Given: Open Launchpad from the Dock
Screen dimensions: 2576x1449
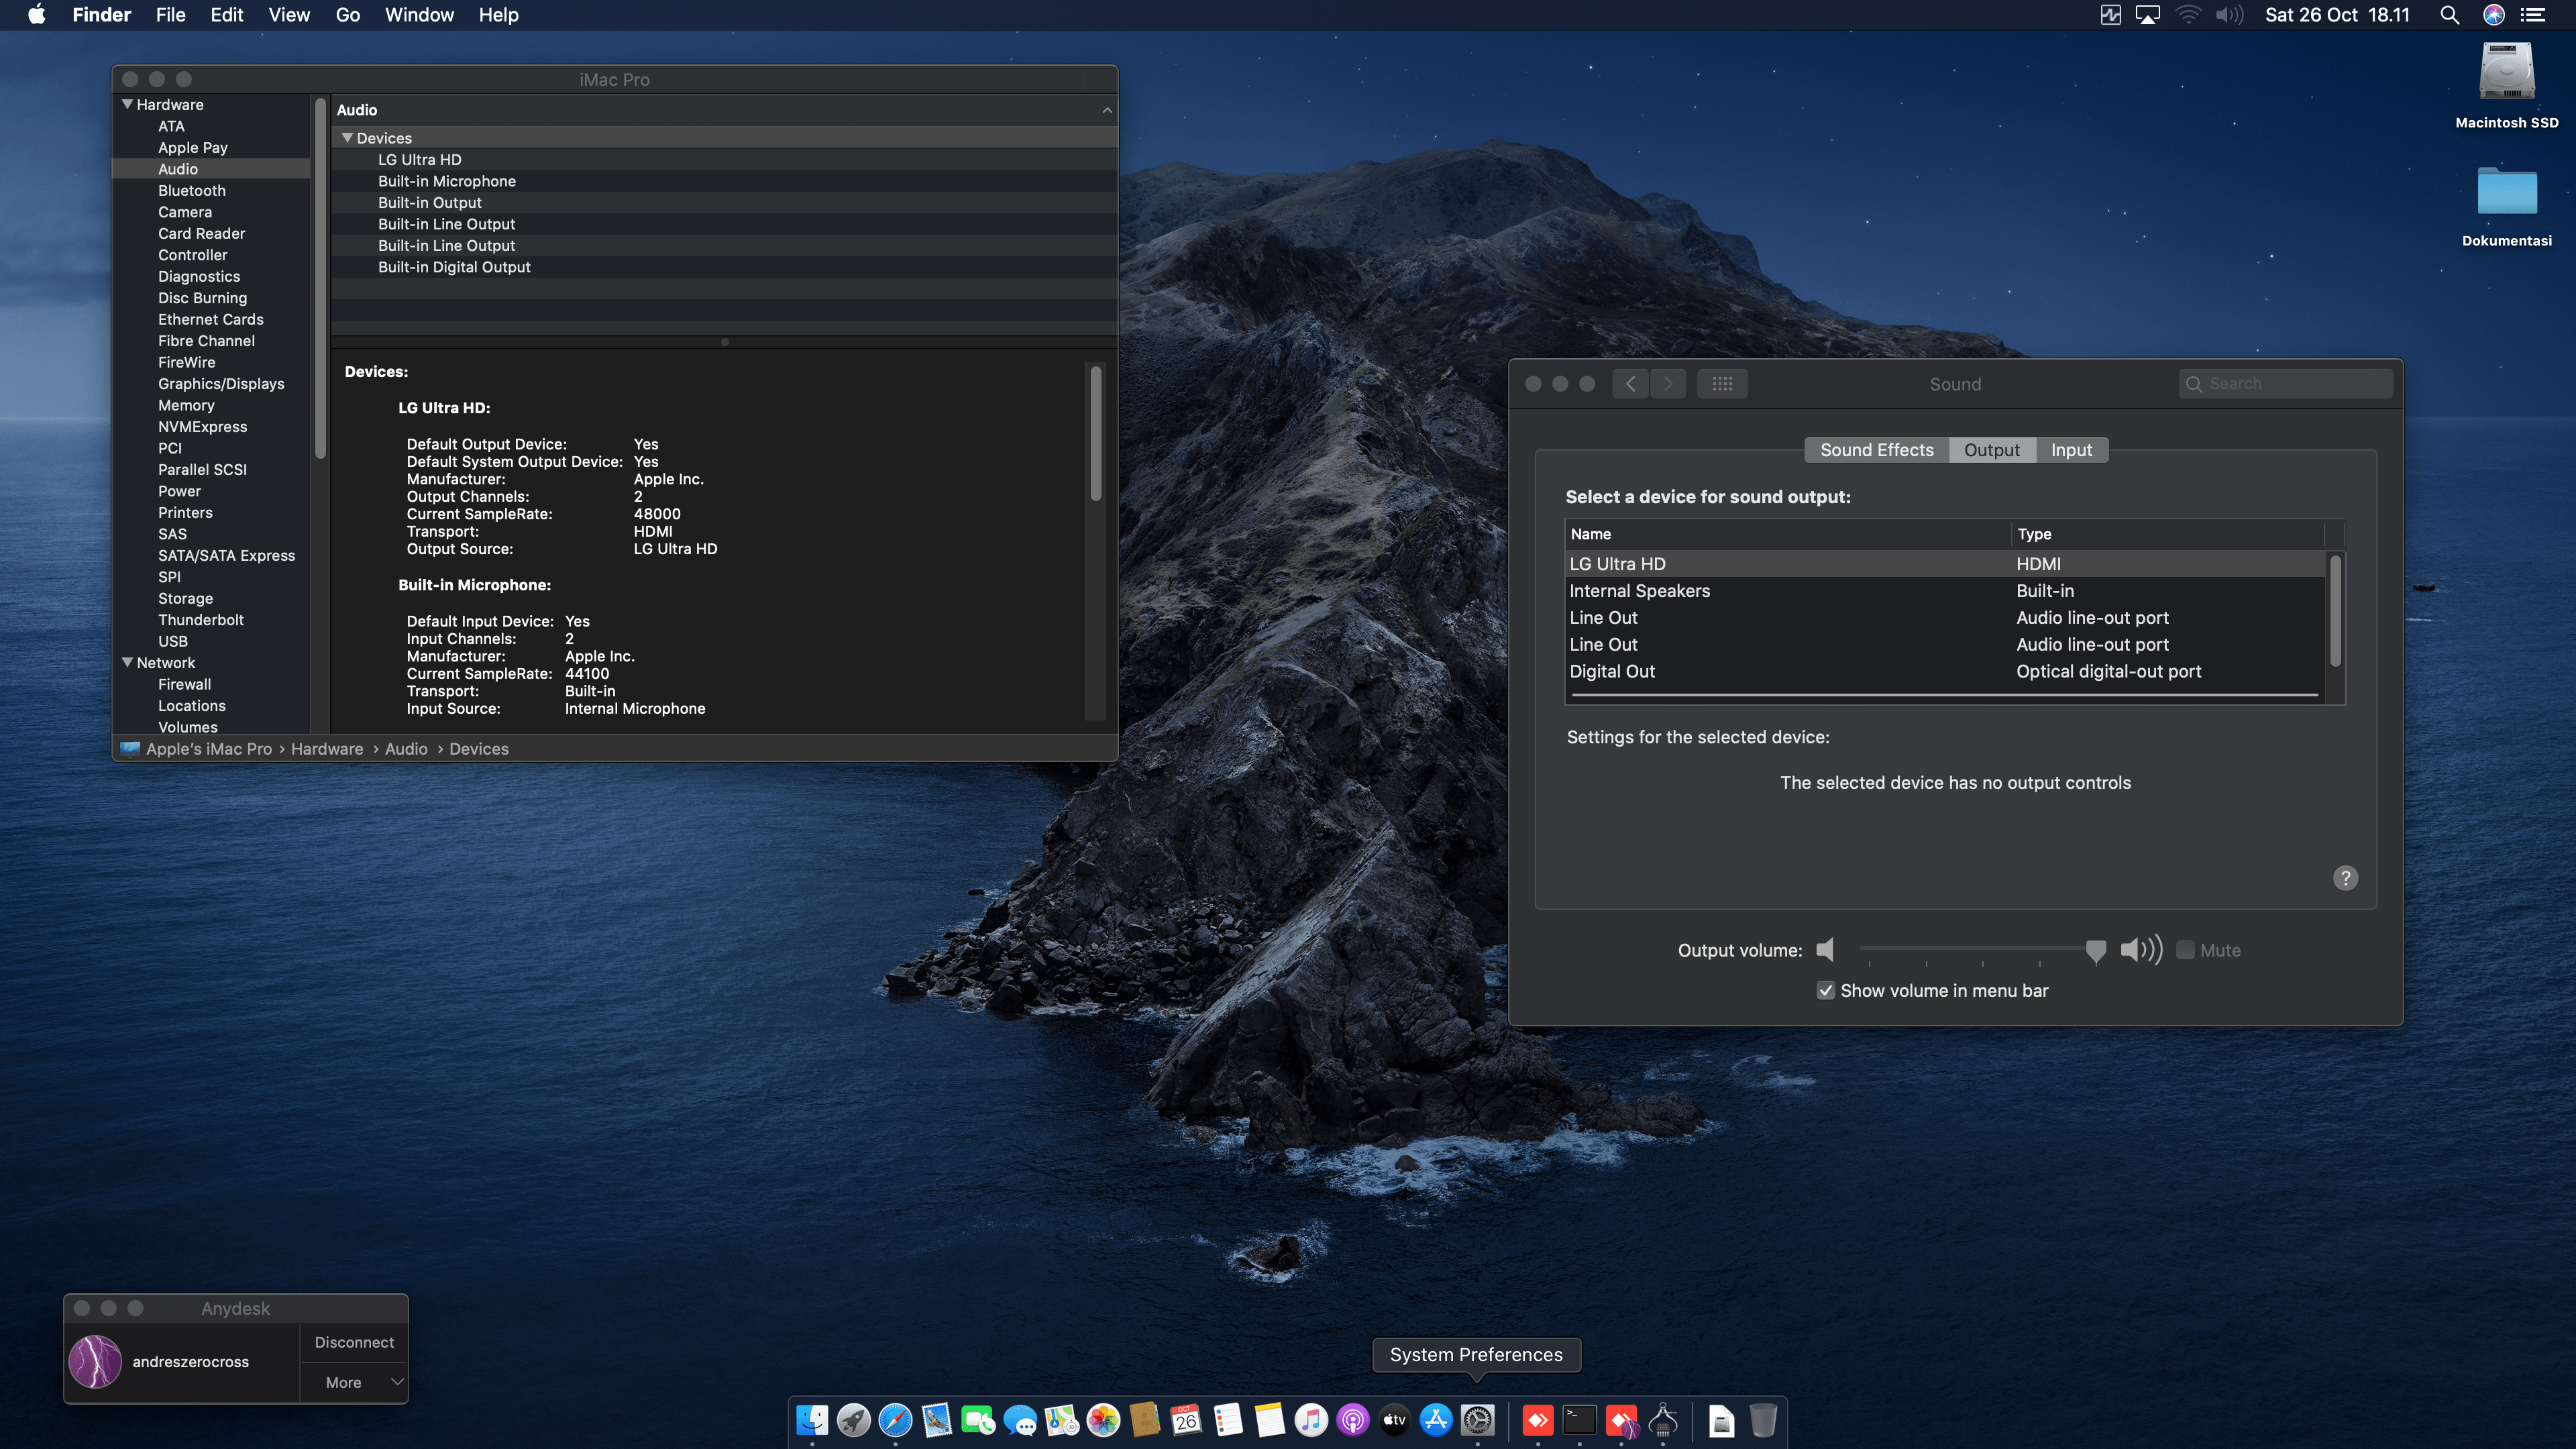Looking at the screenshot, I should pos(854,1419).
